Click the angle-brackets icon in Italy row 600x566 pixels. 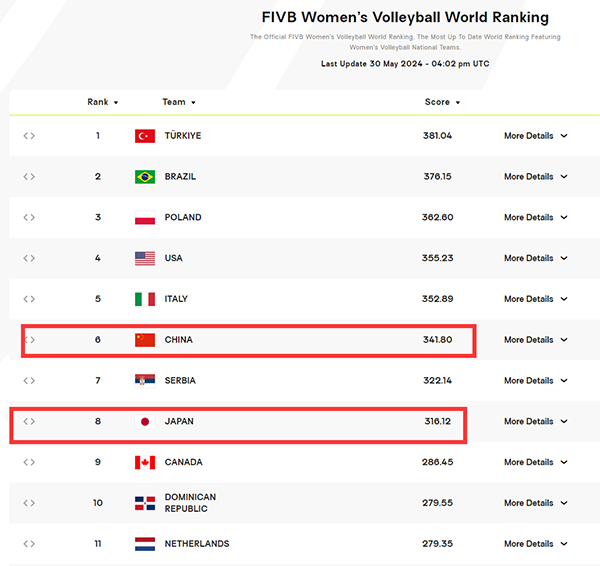coord(29,299)
